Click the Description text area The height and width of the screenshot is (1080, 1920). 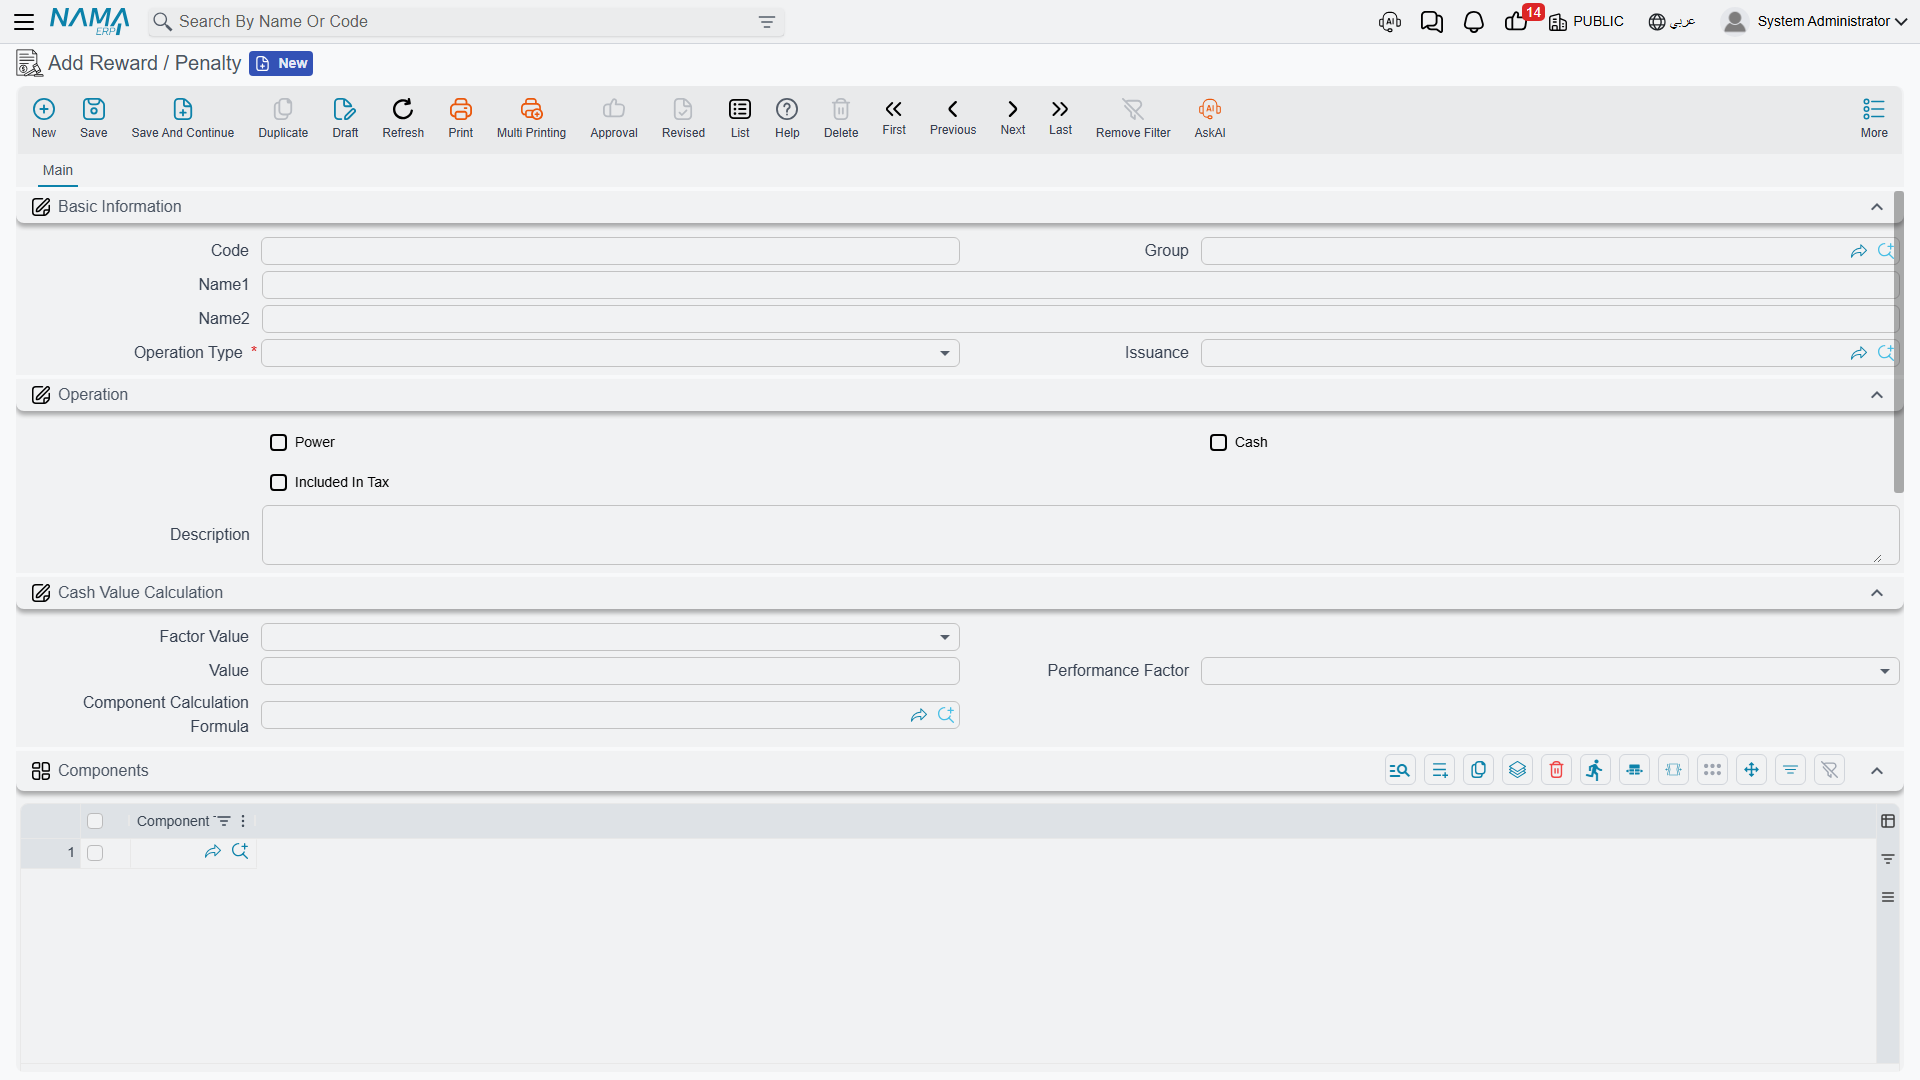click(1080, 535)
